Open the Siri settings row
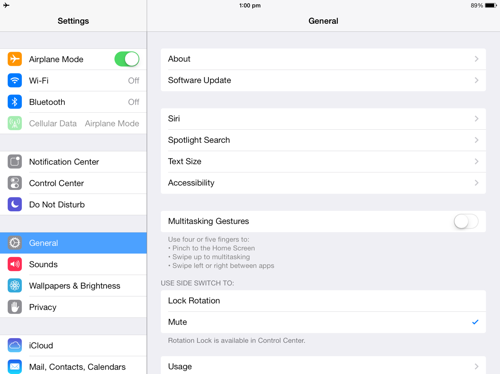This screenshot has width=500, height=374. [323, 119]
